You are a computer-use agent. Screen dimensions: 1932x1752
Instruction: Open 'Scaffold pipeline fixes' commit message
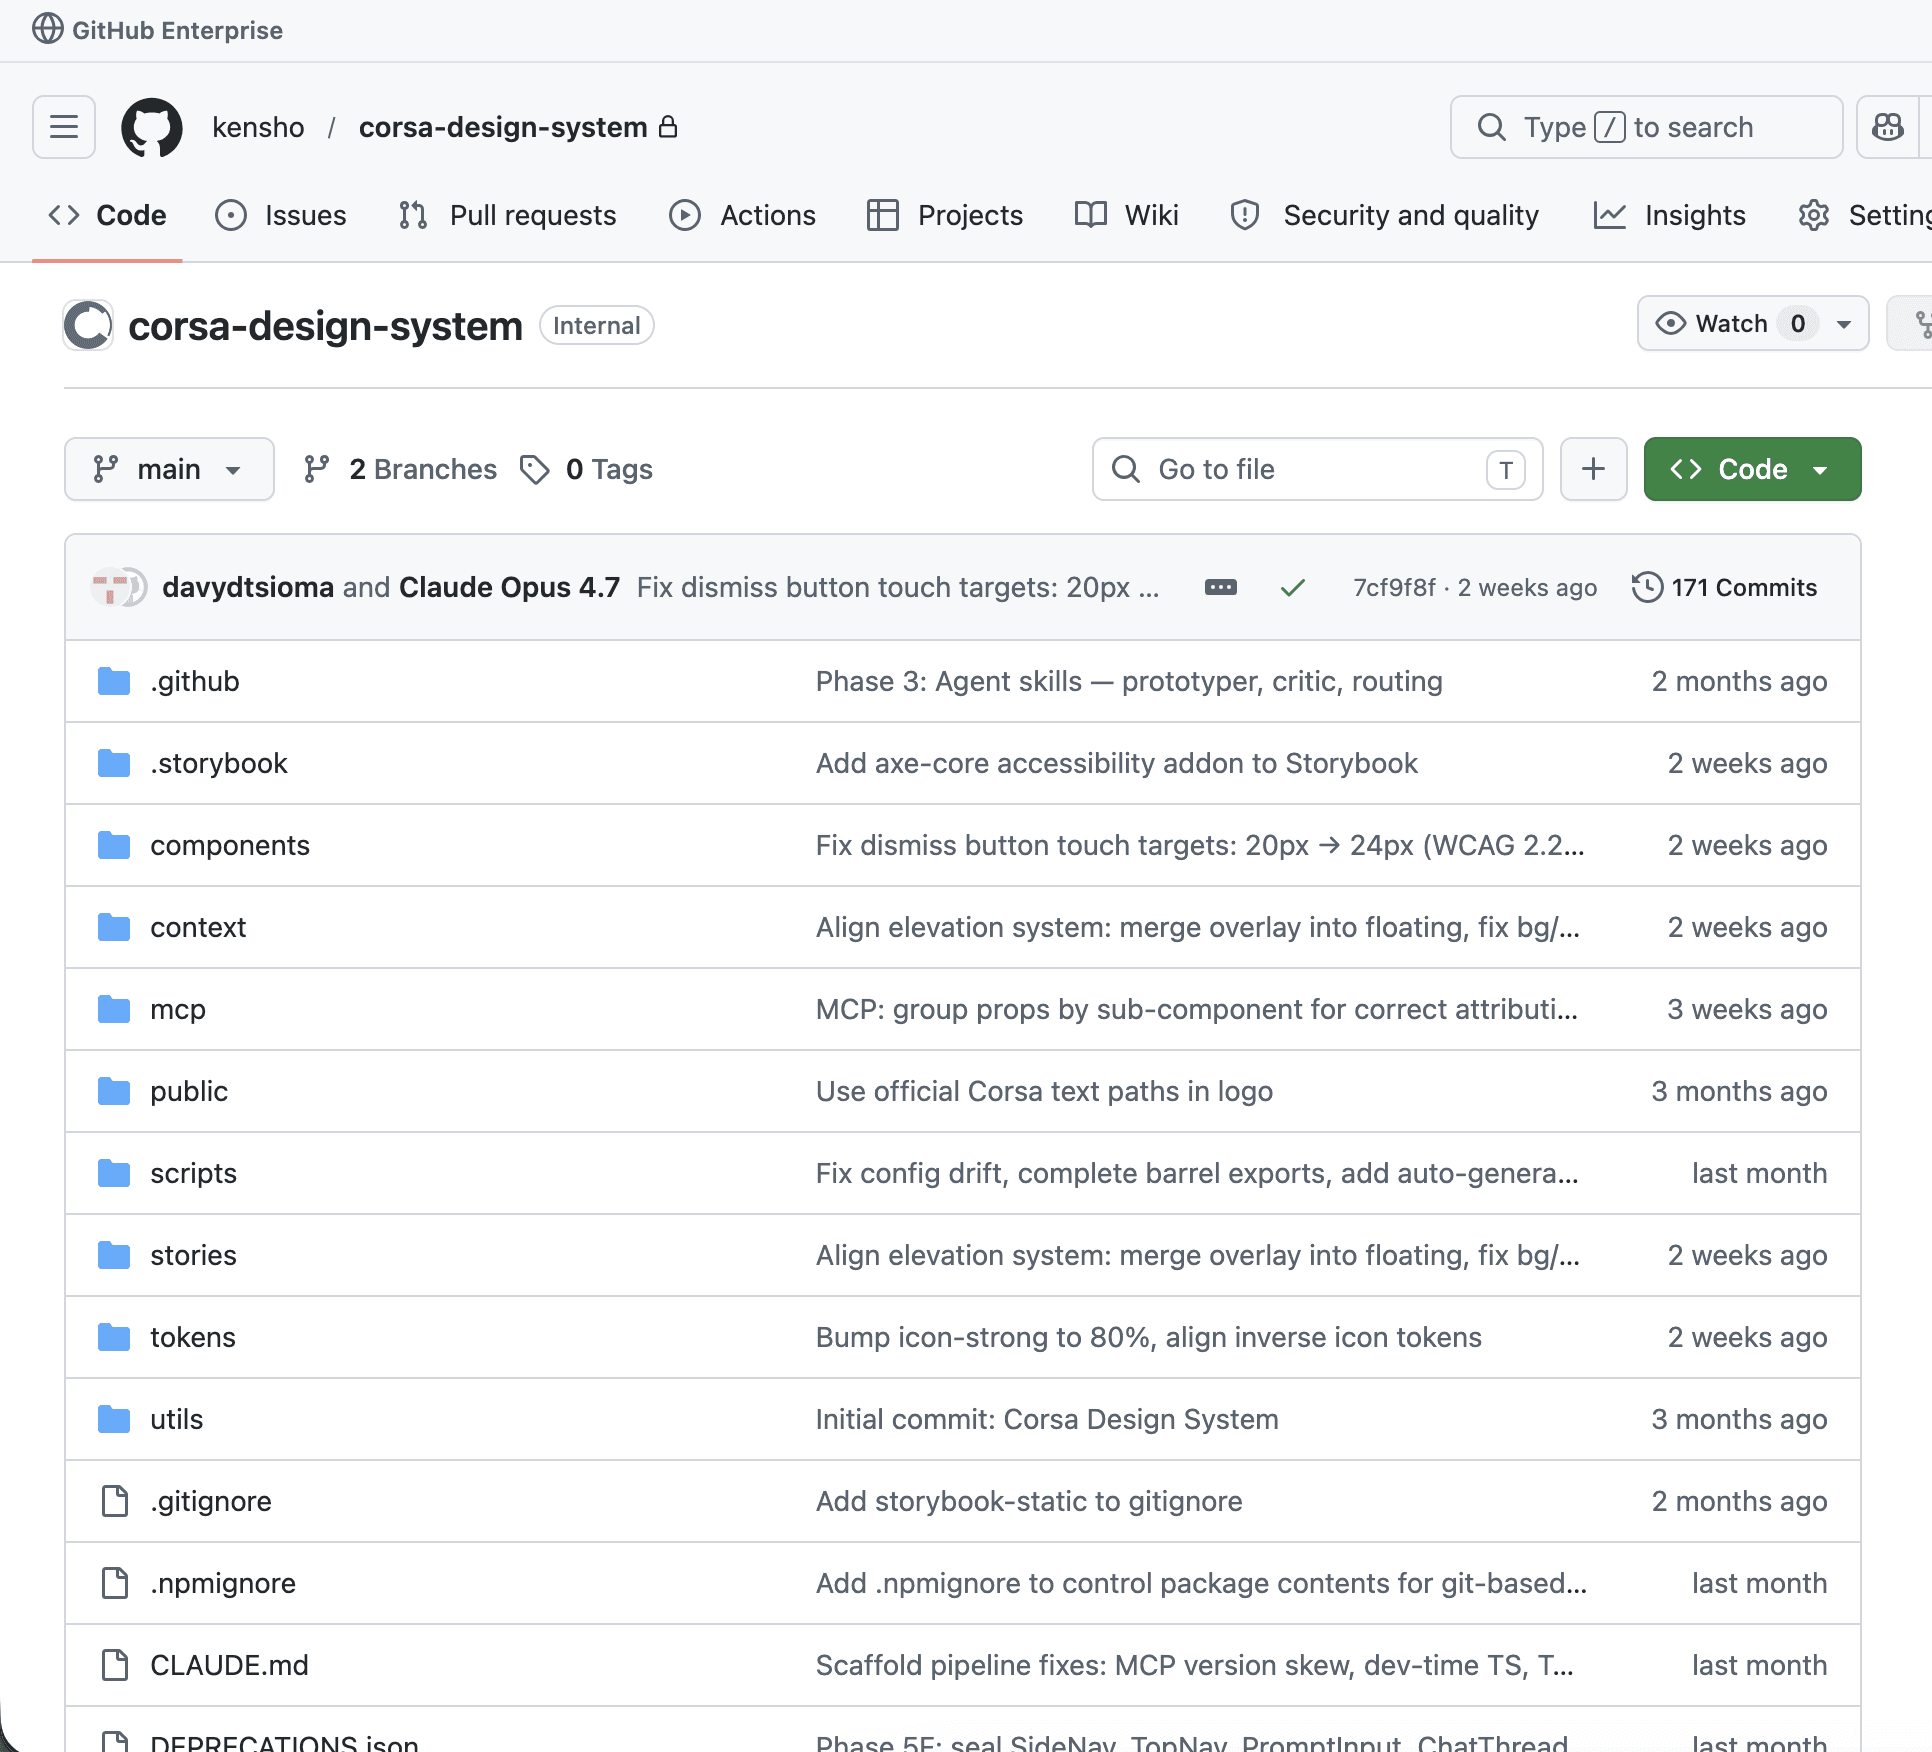coord(1195,1665)
